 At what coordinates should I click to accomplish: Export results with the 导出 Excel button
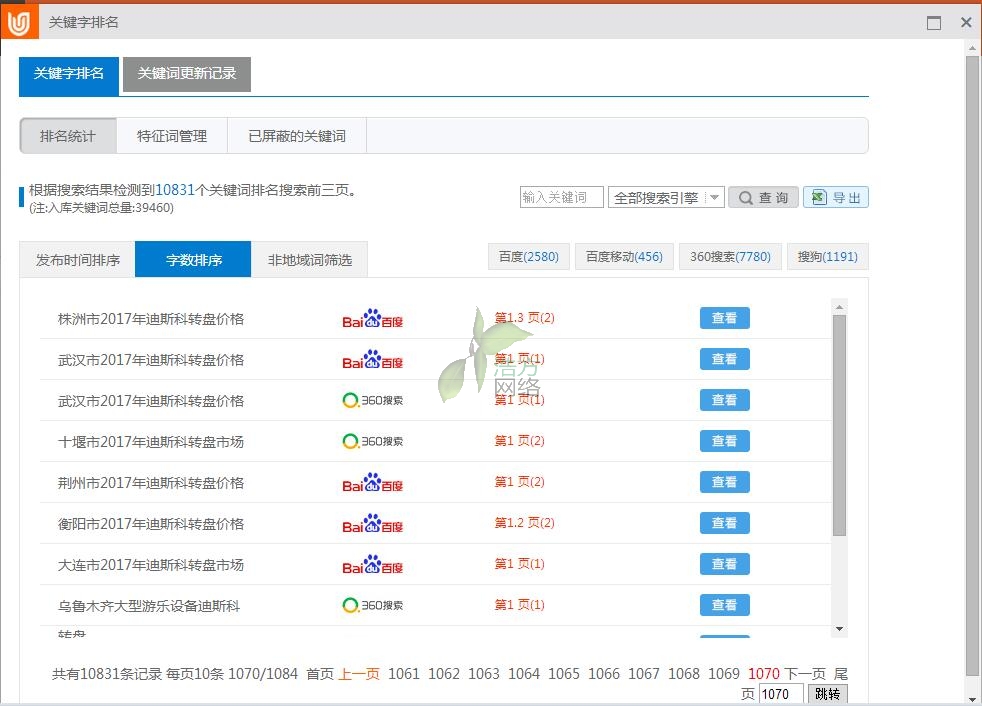(835, 198)
